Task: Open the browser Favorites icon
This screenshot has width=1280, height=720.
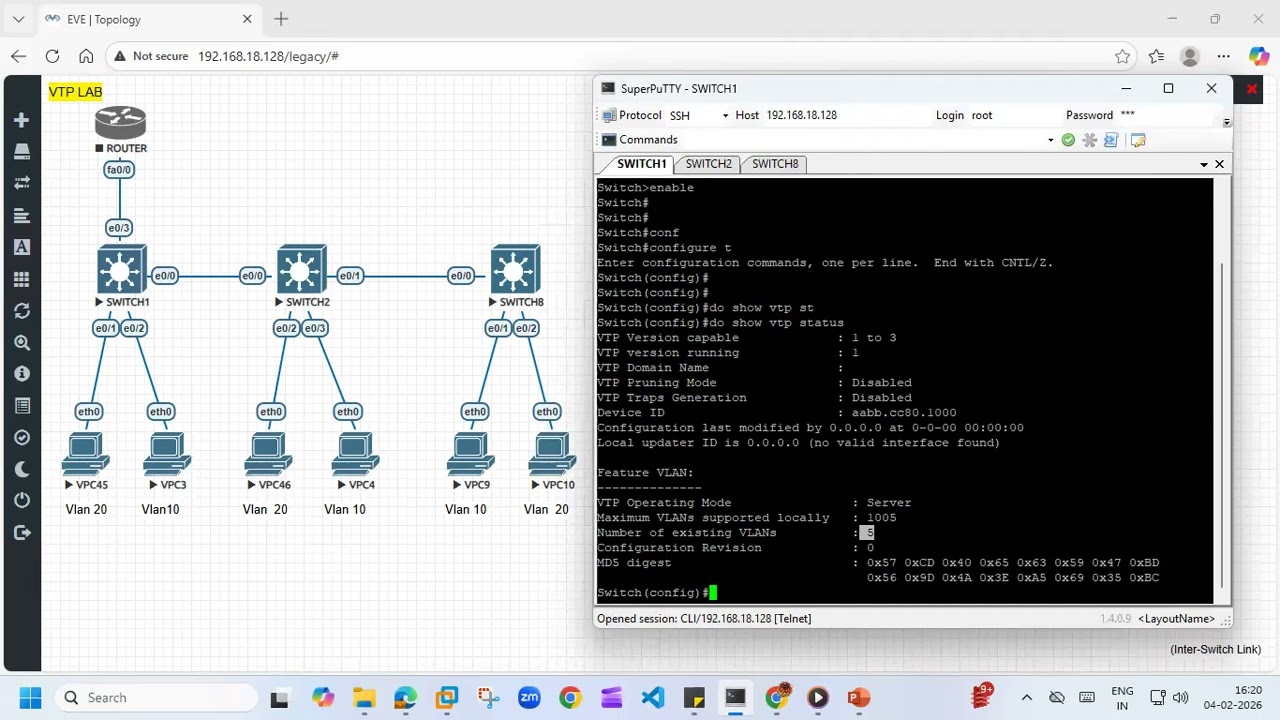Action: [1156, 57]
